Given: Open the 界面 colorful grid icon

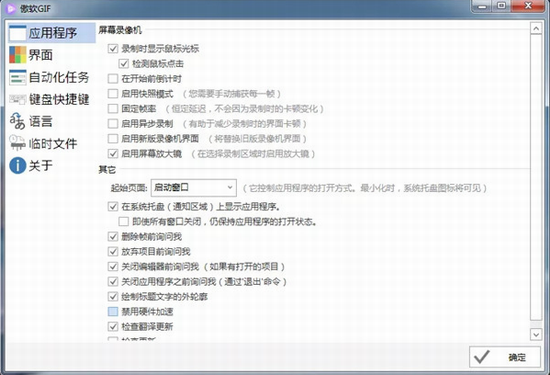Looking at the screenshot, I should [18, 55].
